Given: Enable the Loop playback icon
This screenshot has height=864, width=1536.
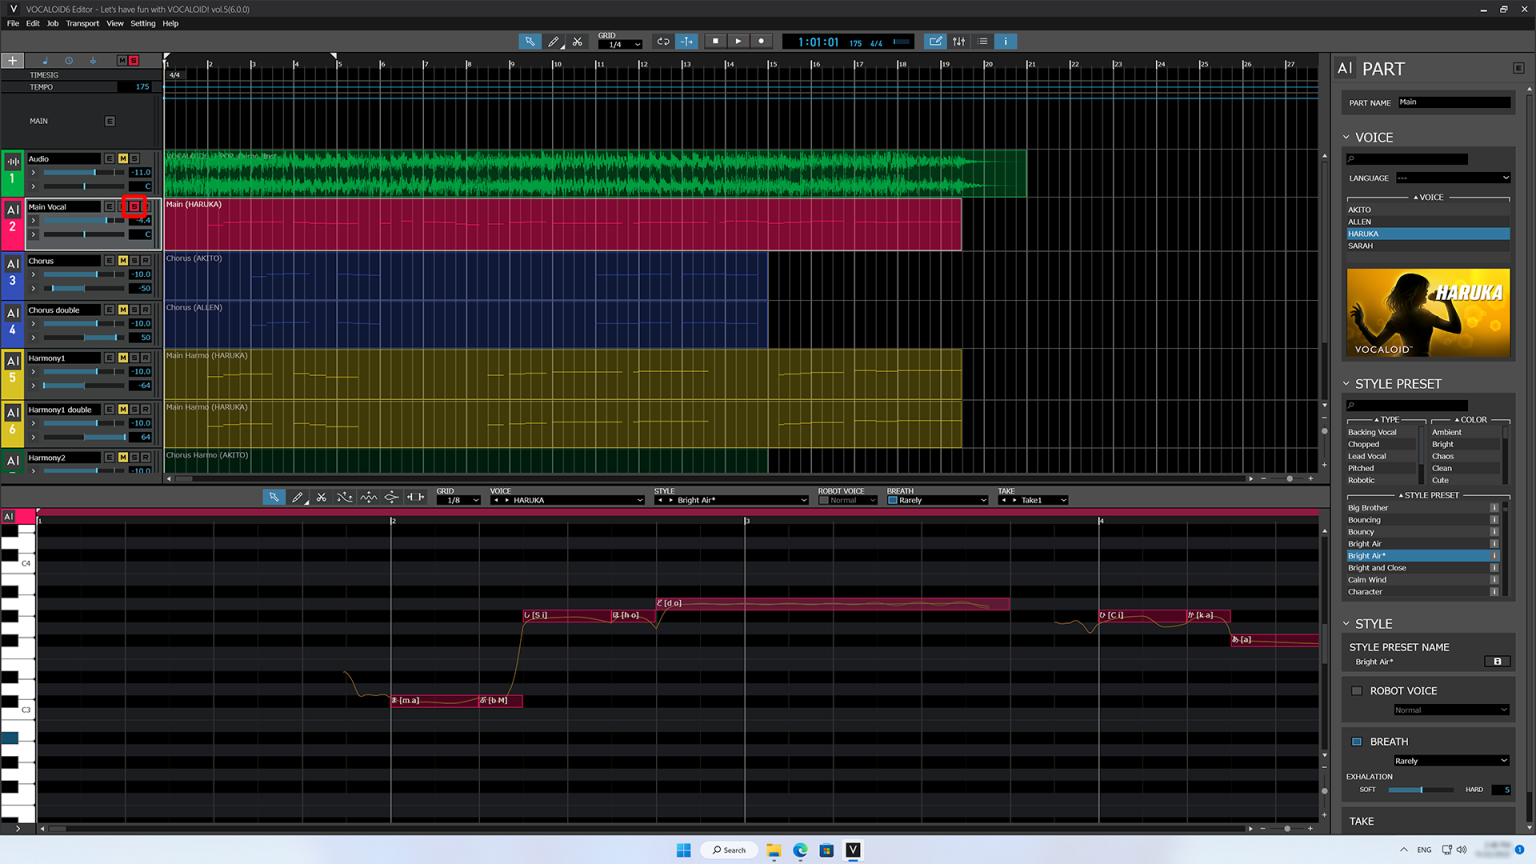Looking at the screenshot, I should [662, 41].
